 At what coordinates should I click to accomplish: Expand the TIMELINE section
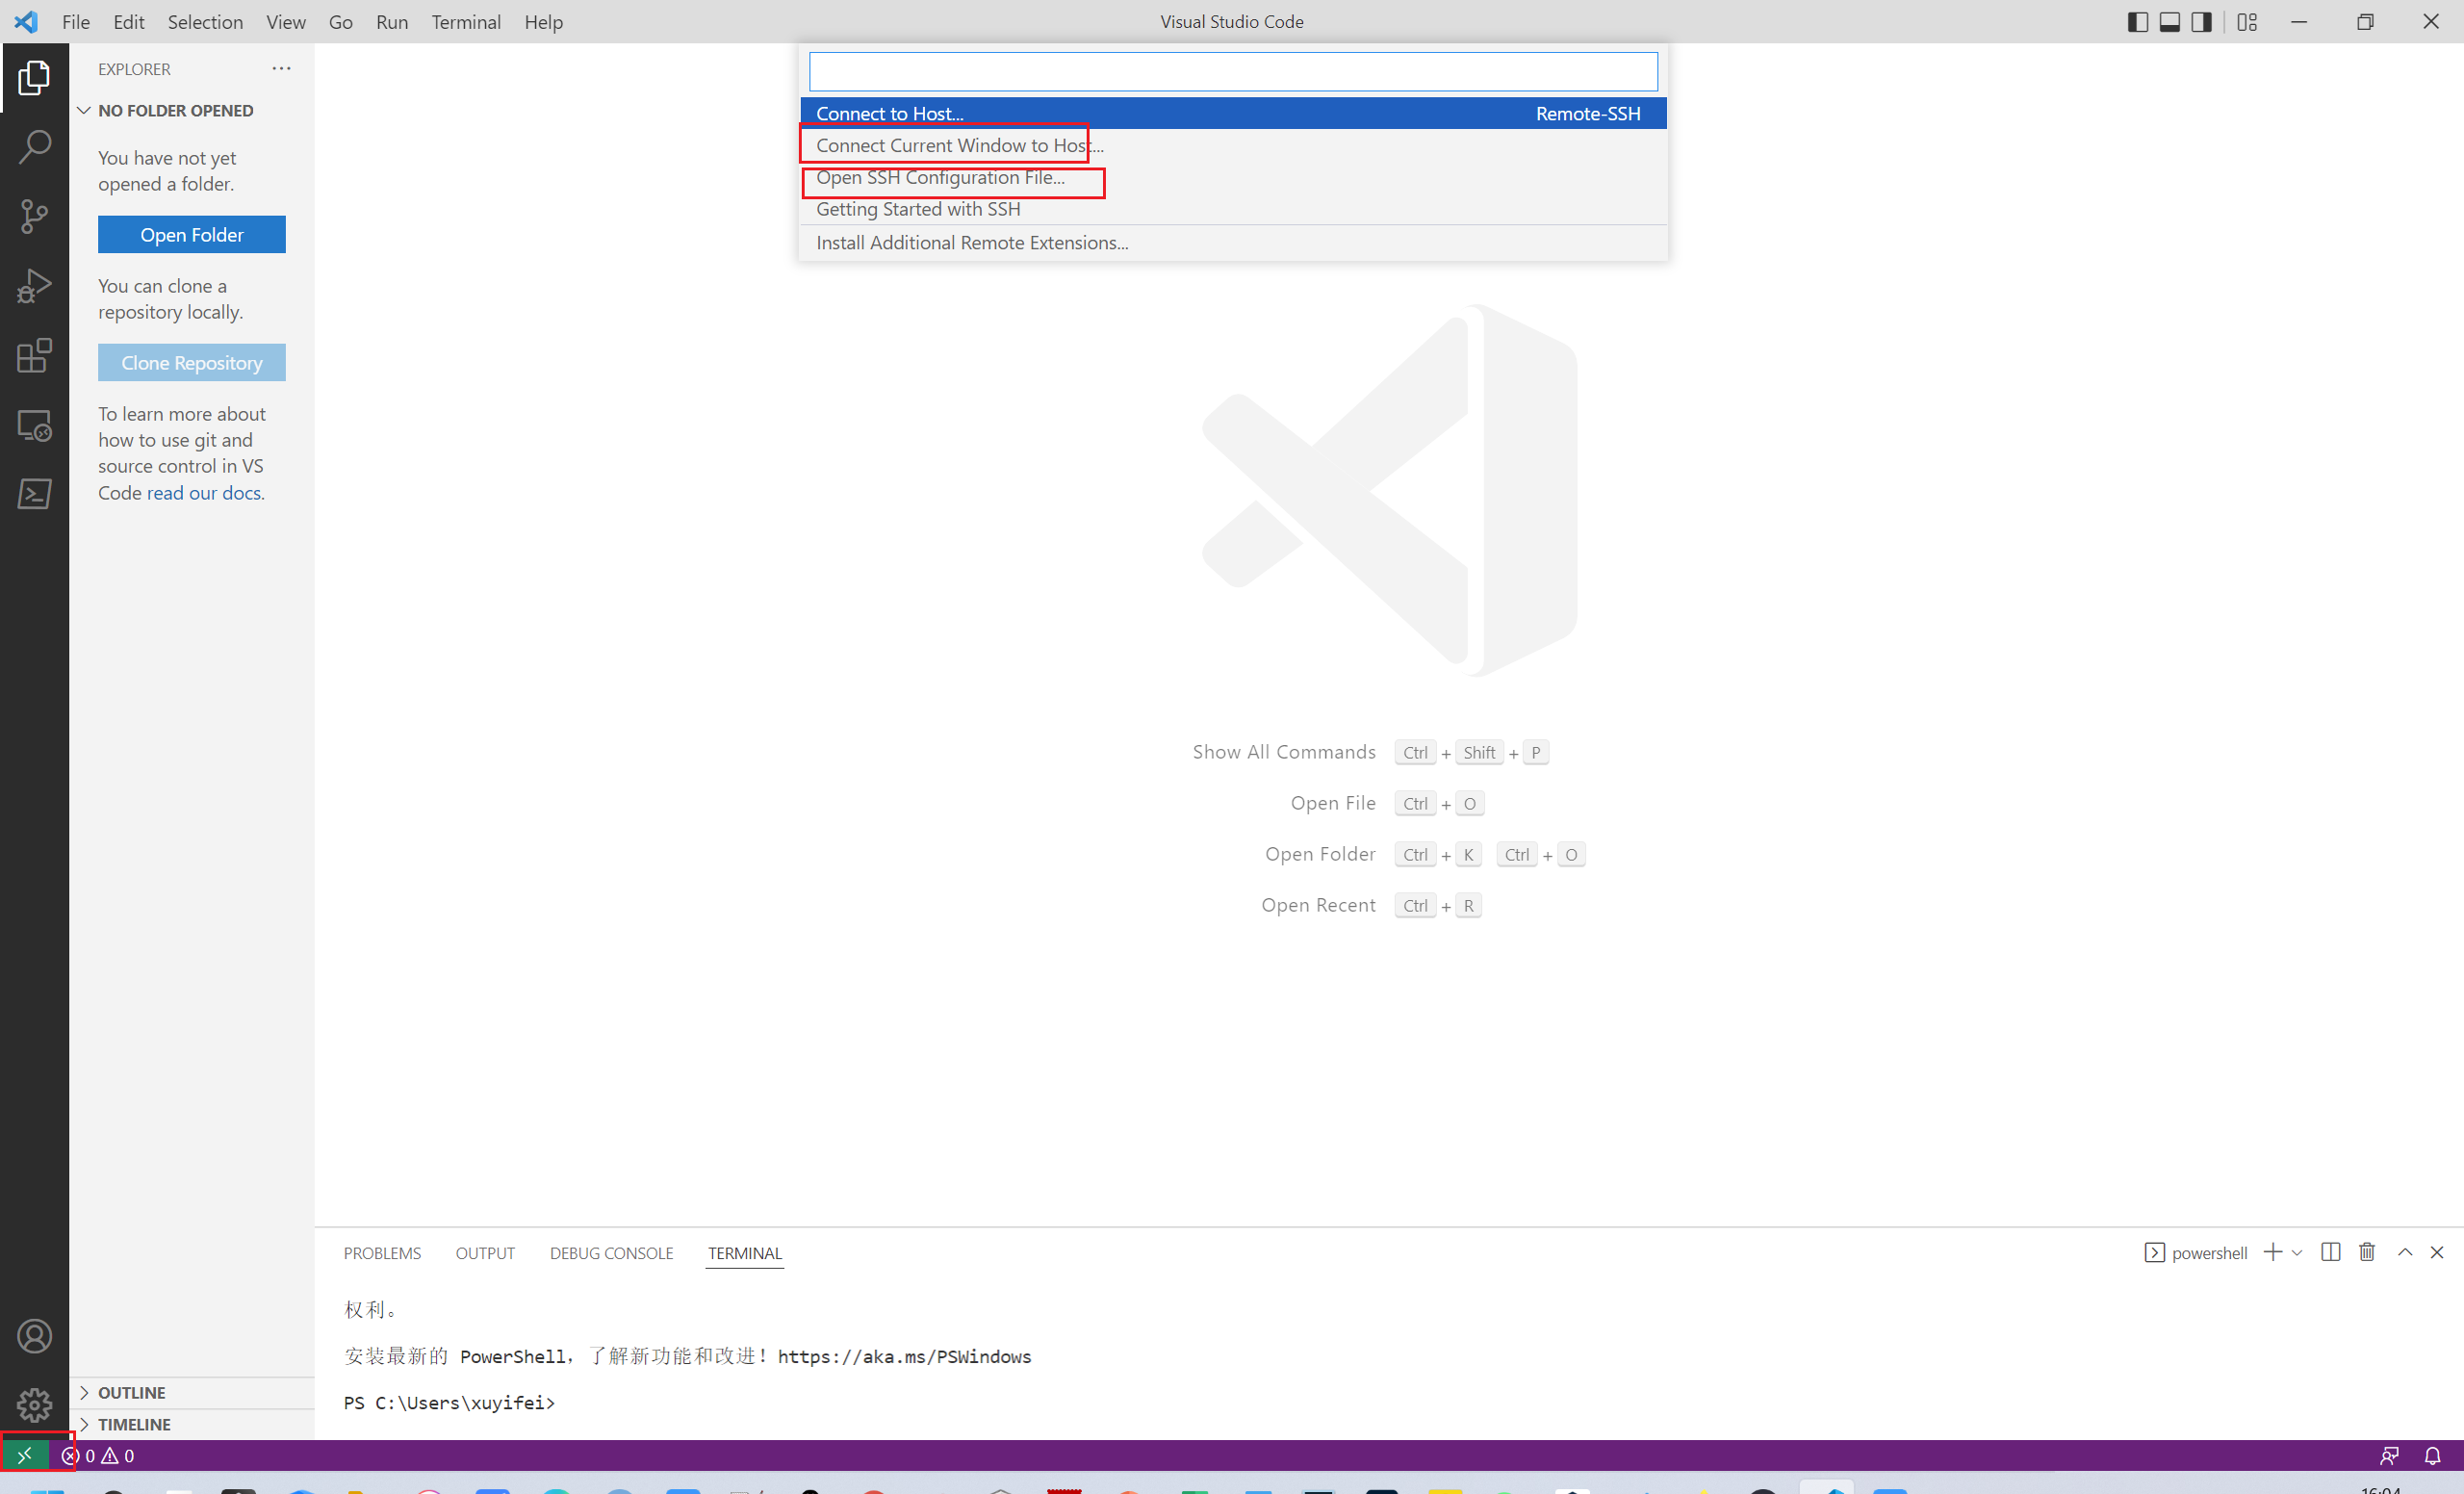coord(134,1424)
